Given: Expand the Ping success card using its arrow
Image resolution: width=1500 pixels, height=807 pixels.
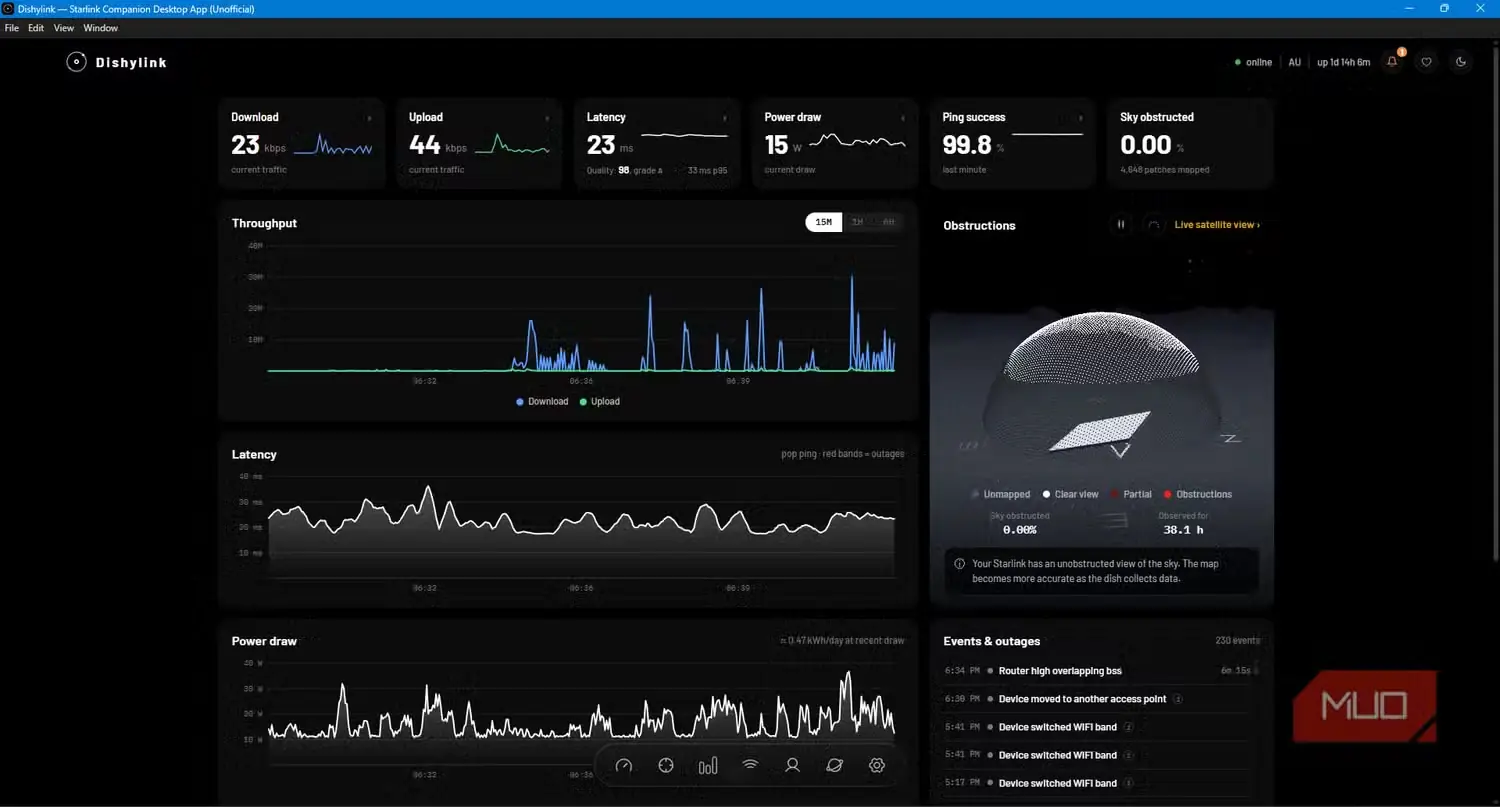Looking at the screenshot, I should click(1081, 118).
